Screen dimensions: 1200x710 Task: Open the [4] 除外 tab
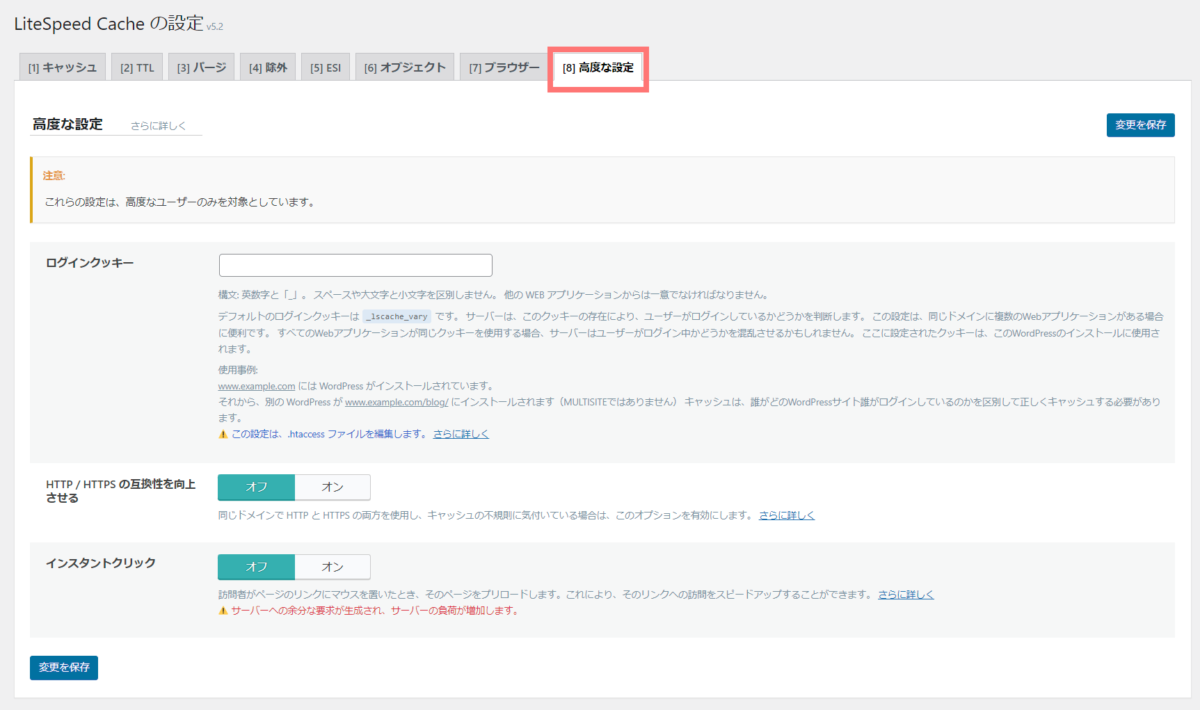267,66
